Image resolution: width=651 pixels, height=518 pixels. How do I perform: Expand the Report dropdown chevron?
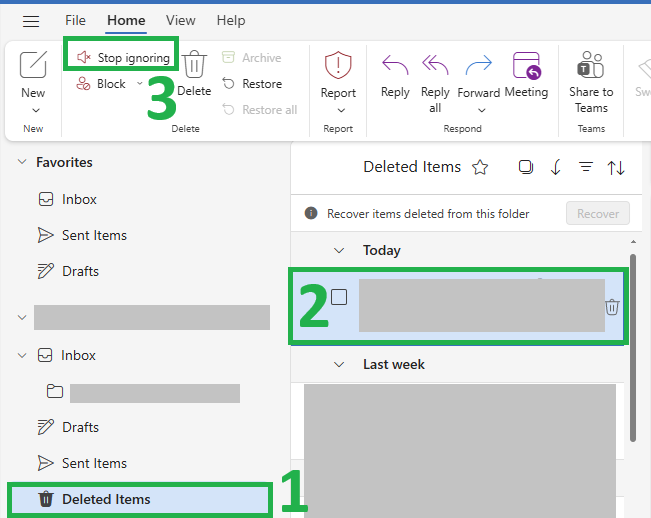(341, 110)
